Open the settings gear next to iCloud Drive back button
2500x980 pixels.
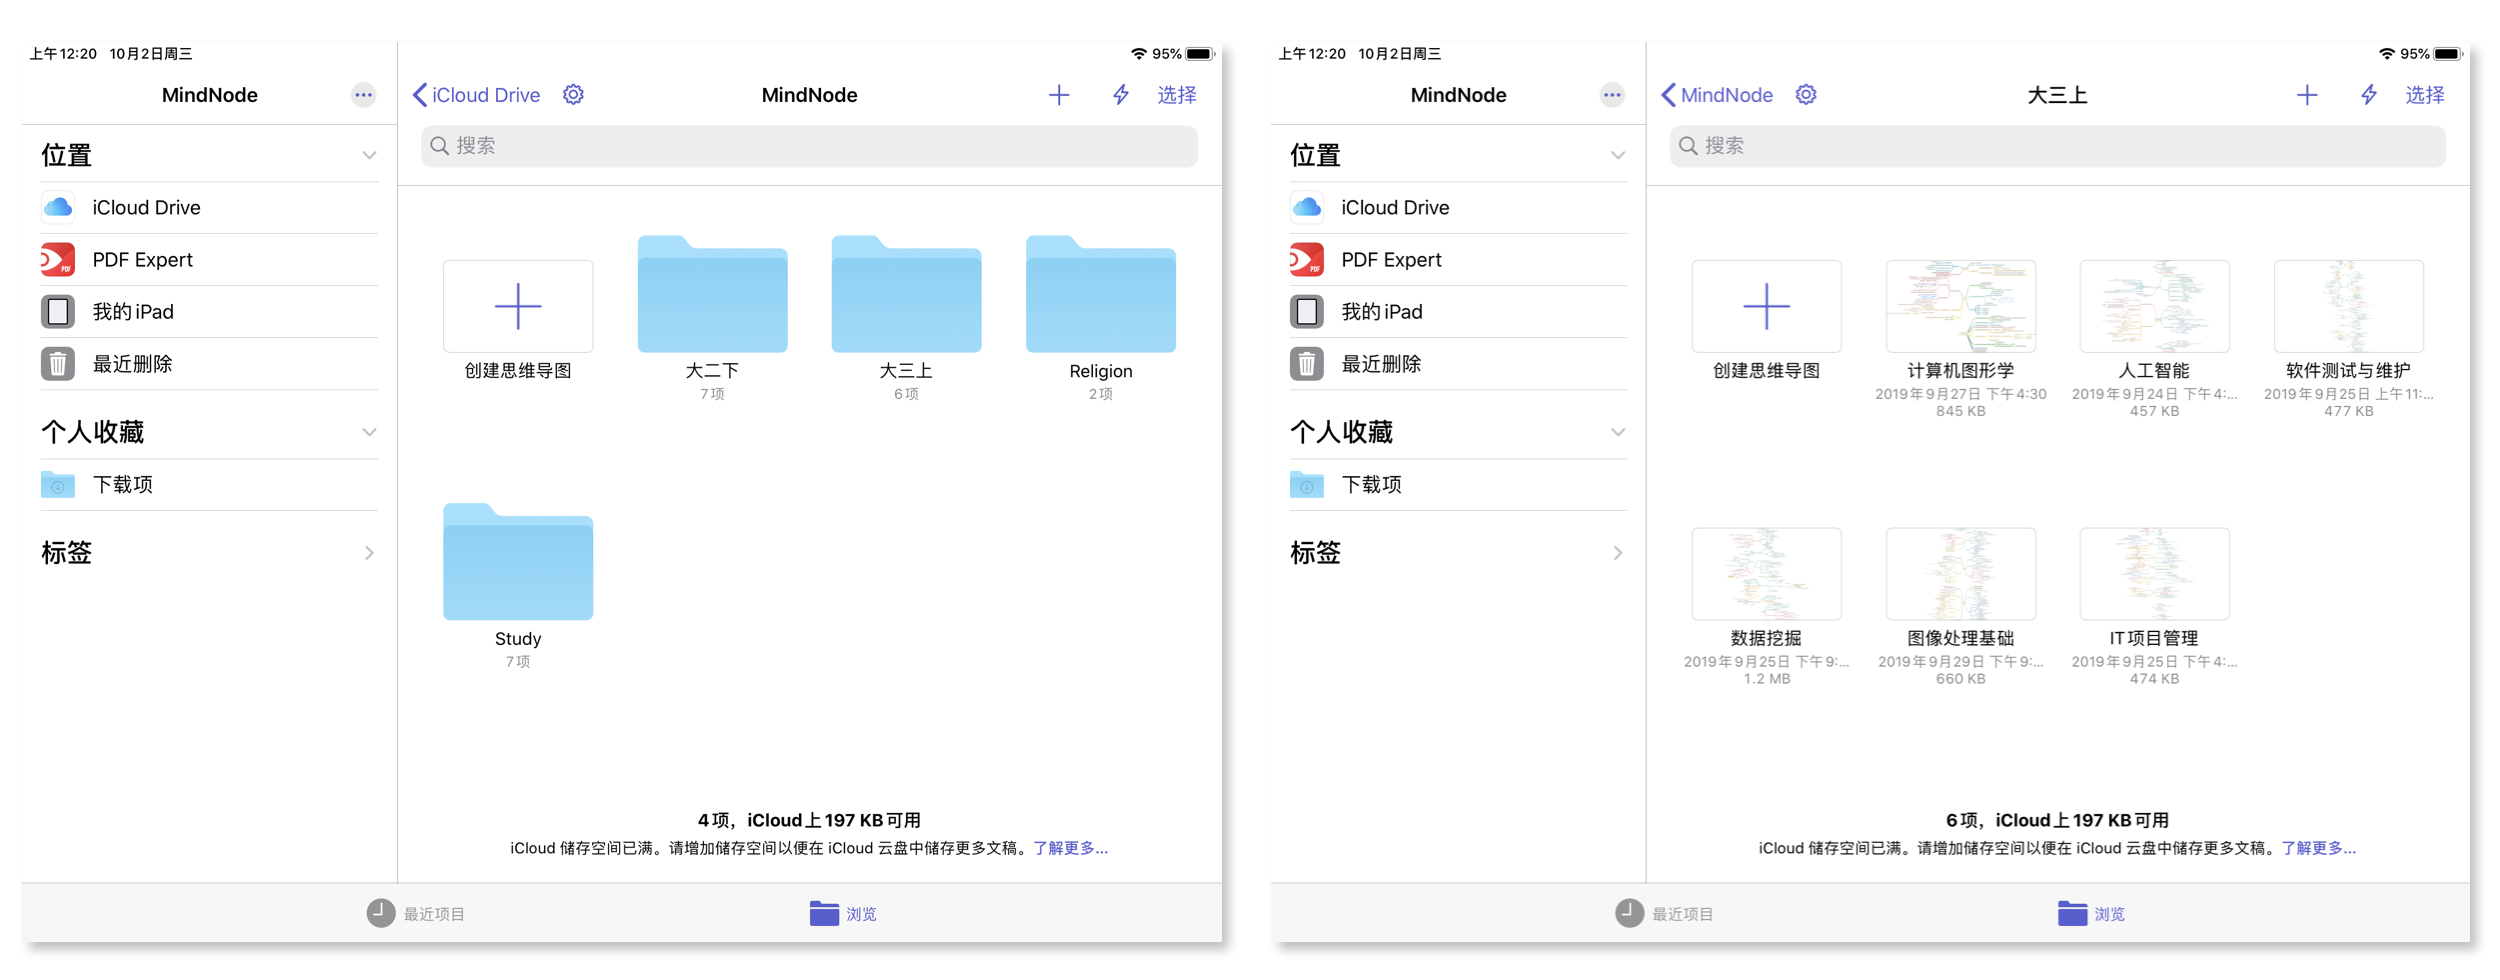(573, 95)
